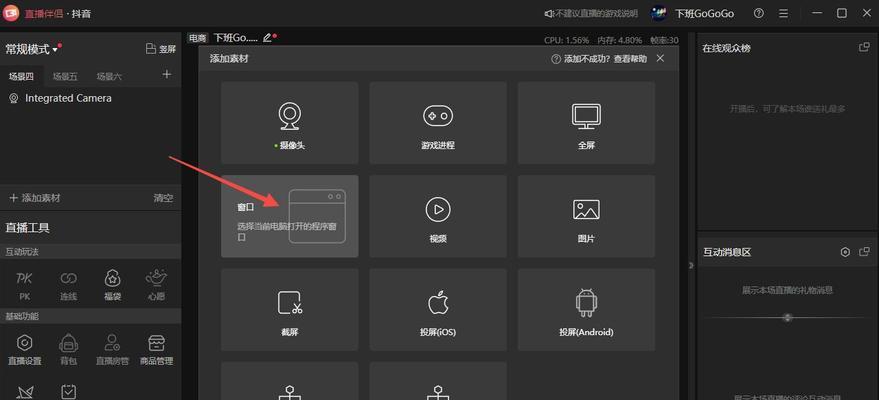Click the 基础功能 section label
Image resolution: width=879 pixels, height=400 pixels.
click(x=22, y=317)
